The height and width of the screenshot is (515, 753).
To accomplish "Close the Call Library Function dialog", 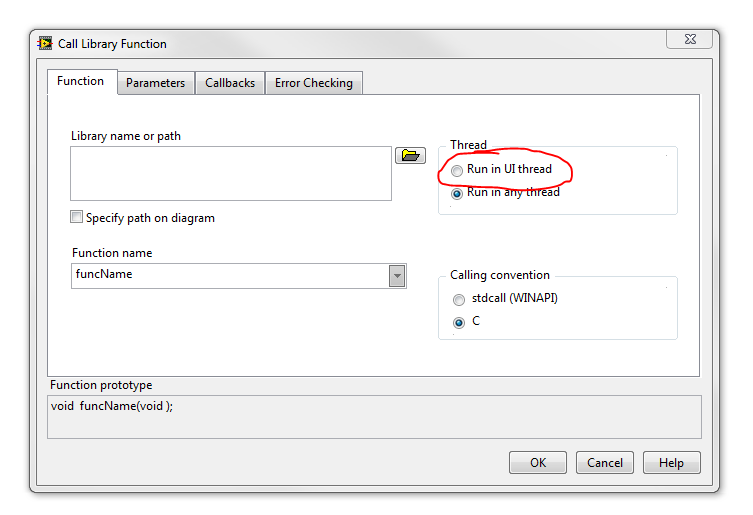I will click(692, 38).
